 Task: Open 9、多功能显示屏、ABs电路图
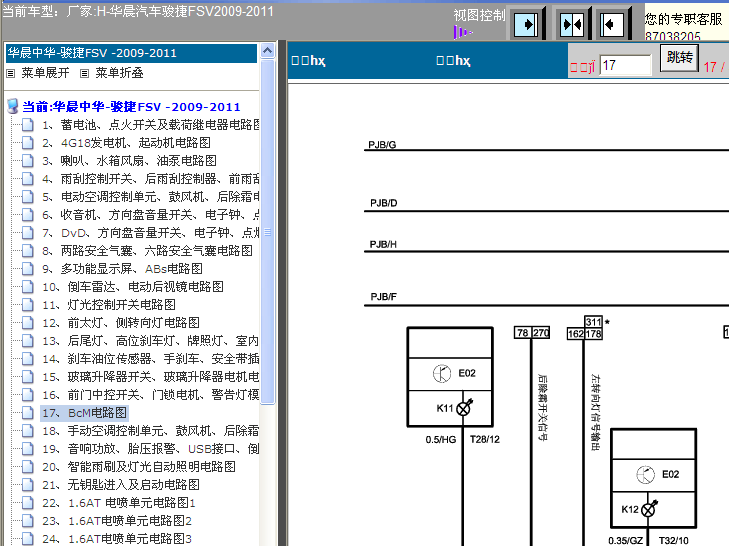pos(122,269)
